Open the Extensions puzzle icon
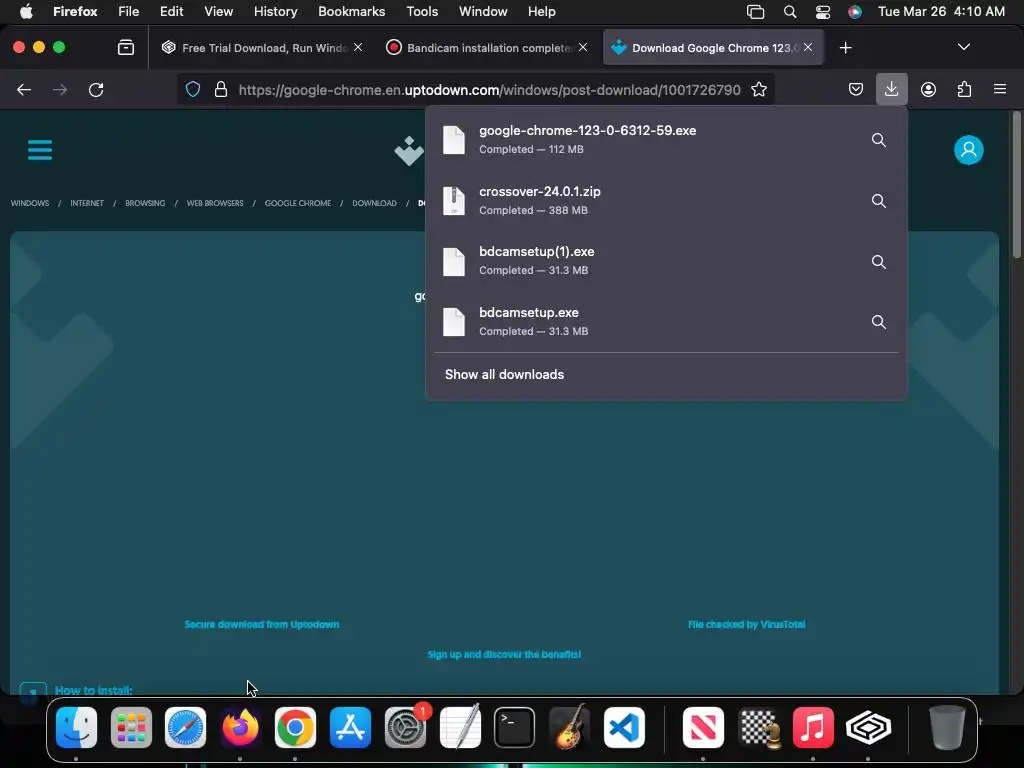Viewport: 1024px width, 768px height. click(964, 89)
